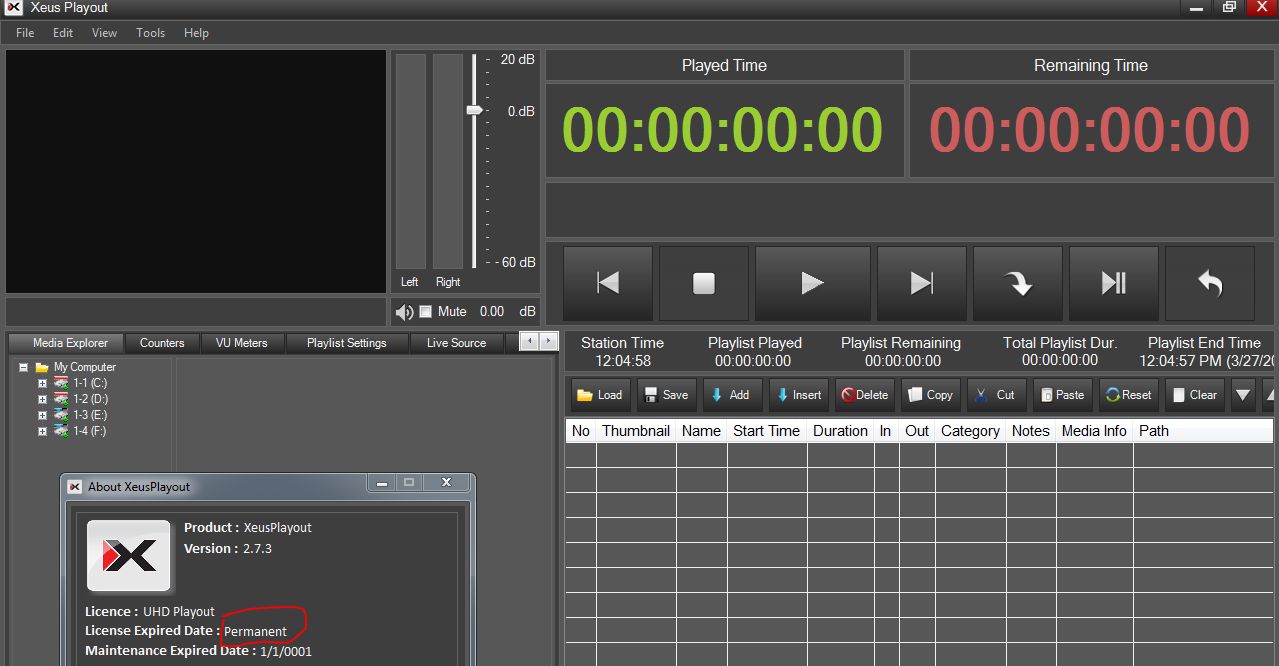Viewport: 1279px width, 666px height.
Task: Click the Media Info column header
Action: [1094, 431]
